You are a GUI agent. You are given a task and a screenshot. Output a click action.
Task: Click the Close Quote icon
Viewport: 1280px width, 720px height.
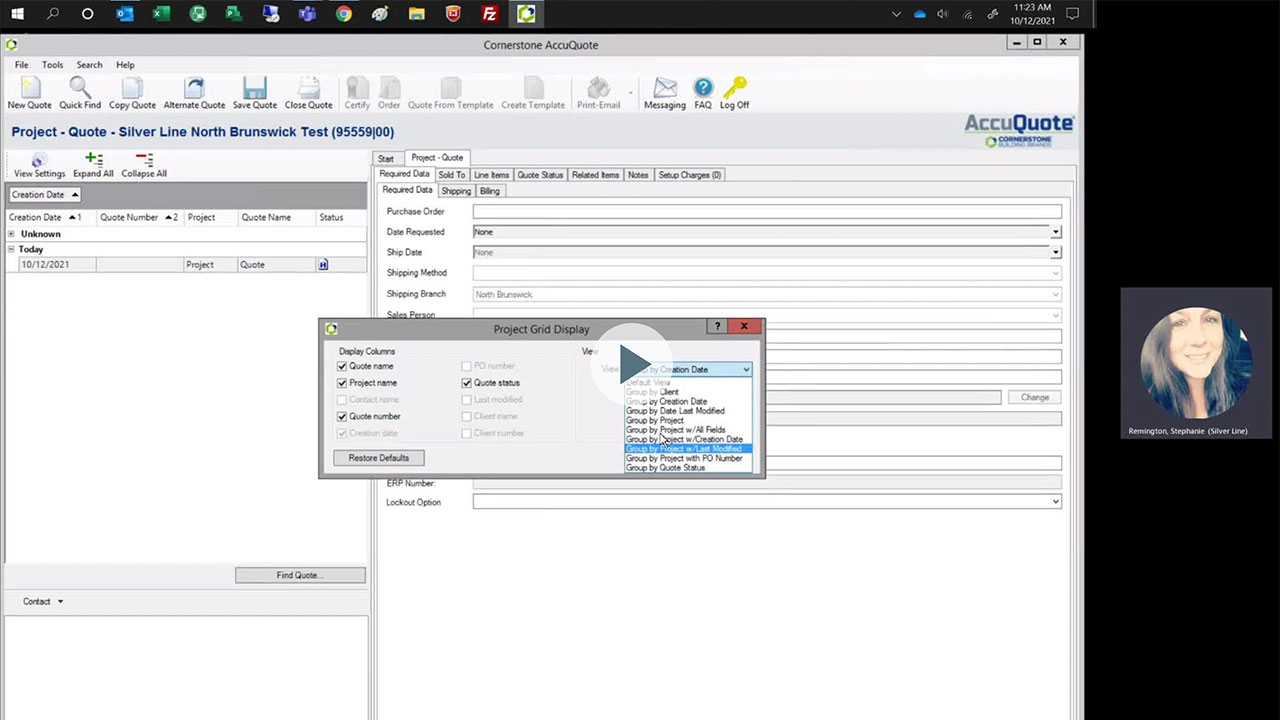[308, 88]
